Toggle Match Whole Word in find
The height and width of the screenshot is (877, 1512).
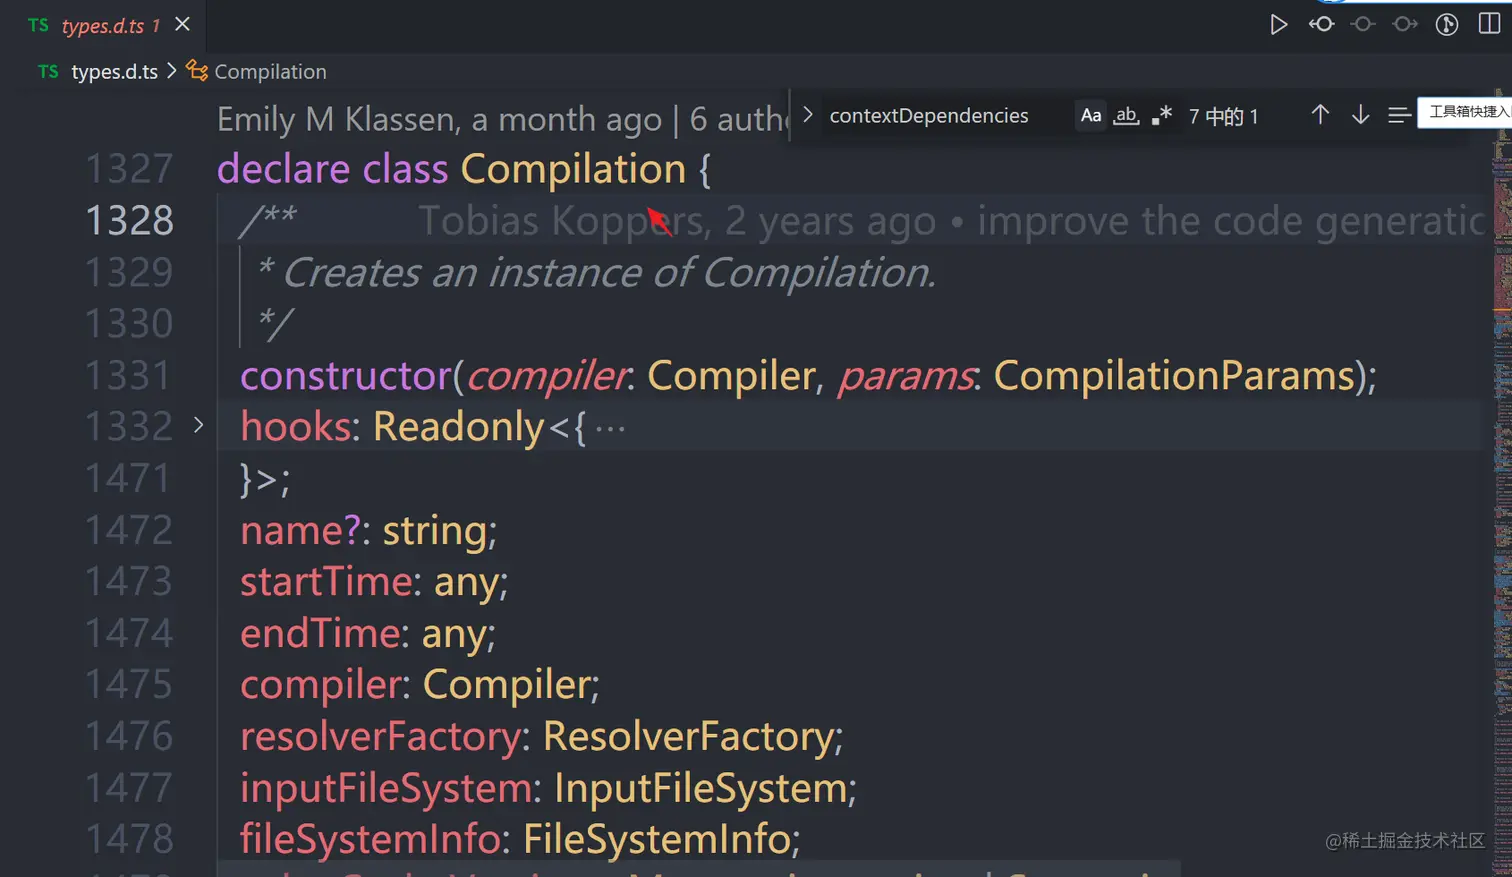coord(1126,115)
